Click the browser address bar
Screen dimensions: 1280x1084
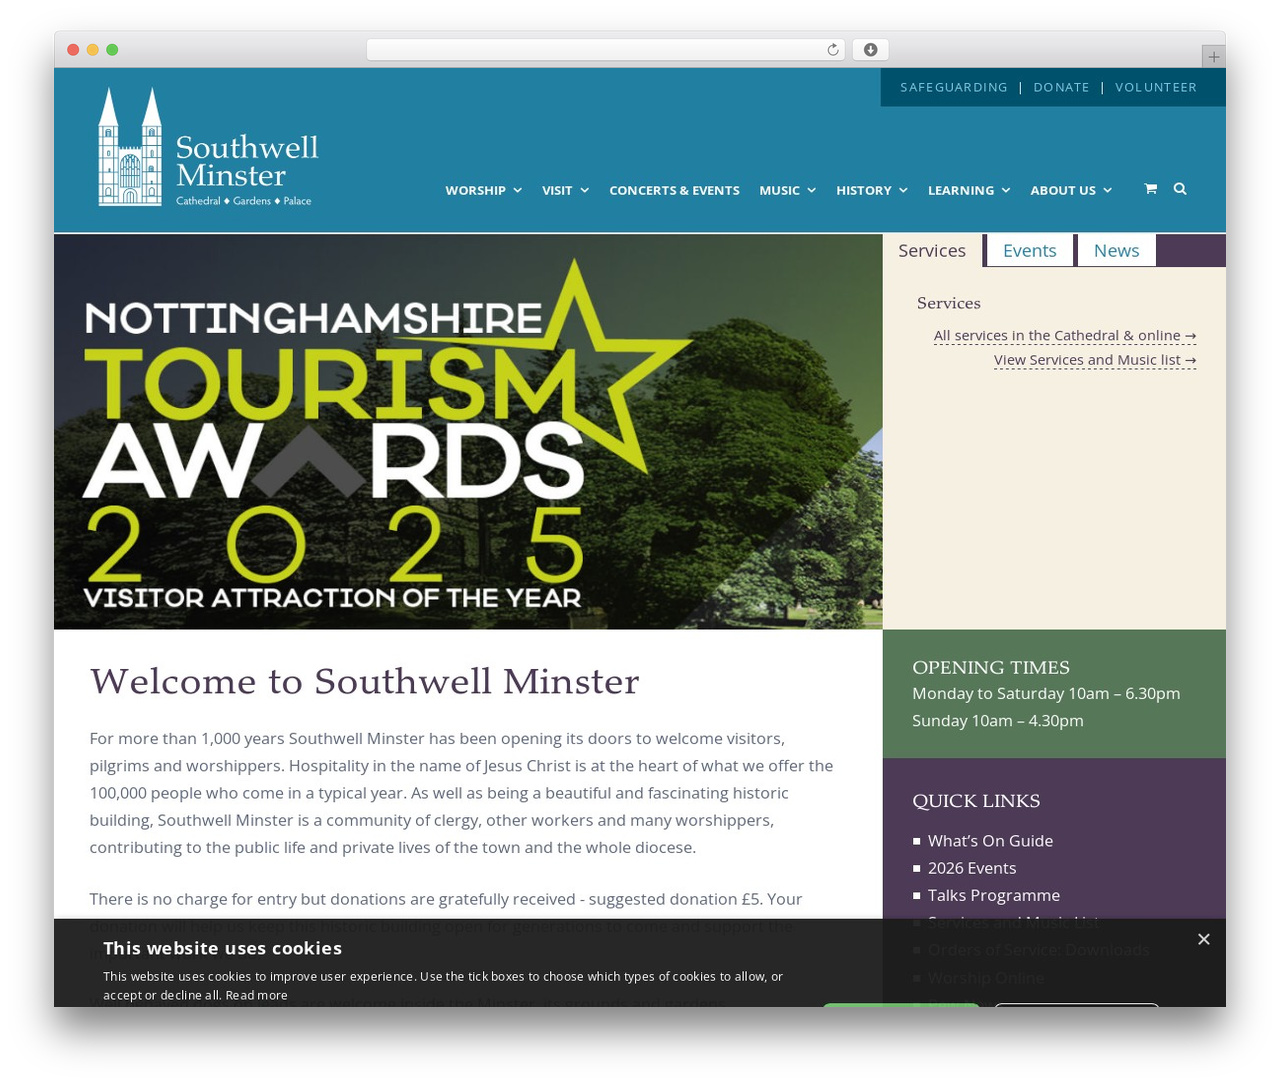point(605,50)
